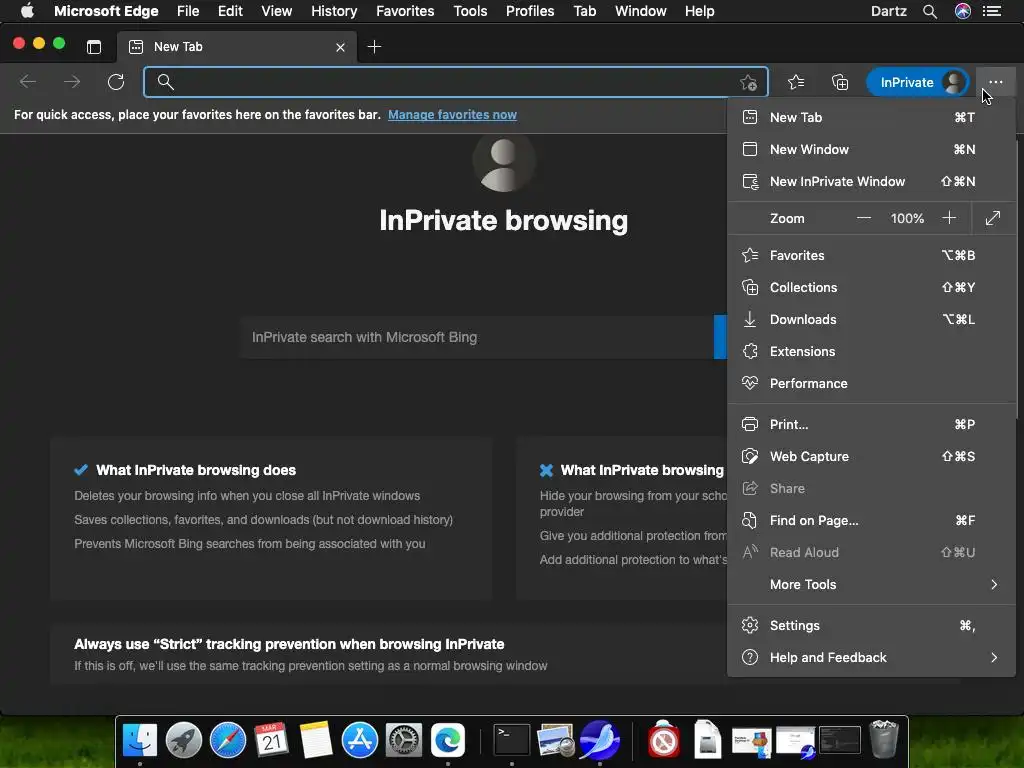This screenshot has height=768, width=1024.
Task: Open Safari from the Dock
Action: point(228,740)
